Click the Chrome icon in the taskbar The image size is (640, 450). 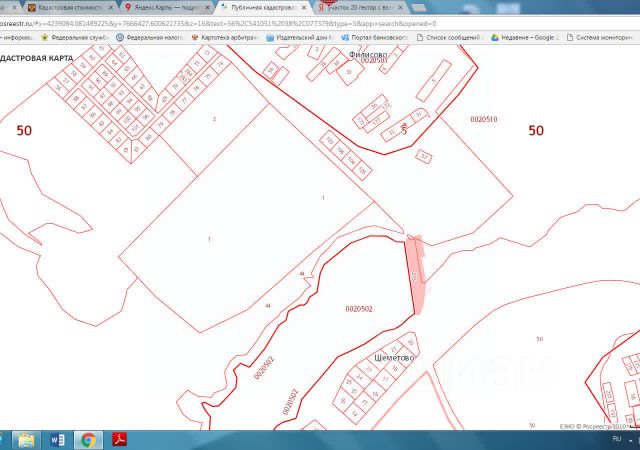pos(88,440)
